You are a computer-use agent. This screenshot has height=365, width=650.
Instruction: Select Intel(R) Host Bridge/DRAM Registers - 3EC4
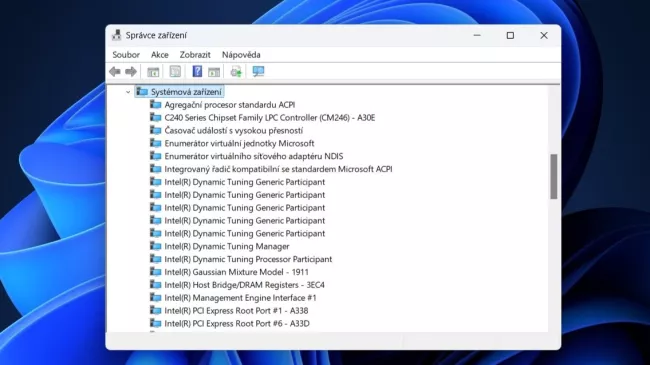coord(245,285)
